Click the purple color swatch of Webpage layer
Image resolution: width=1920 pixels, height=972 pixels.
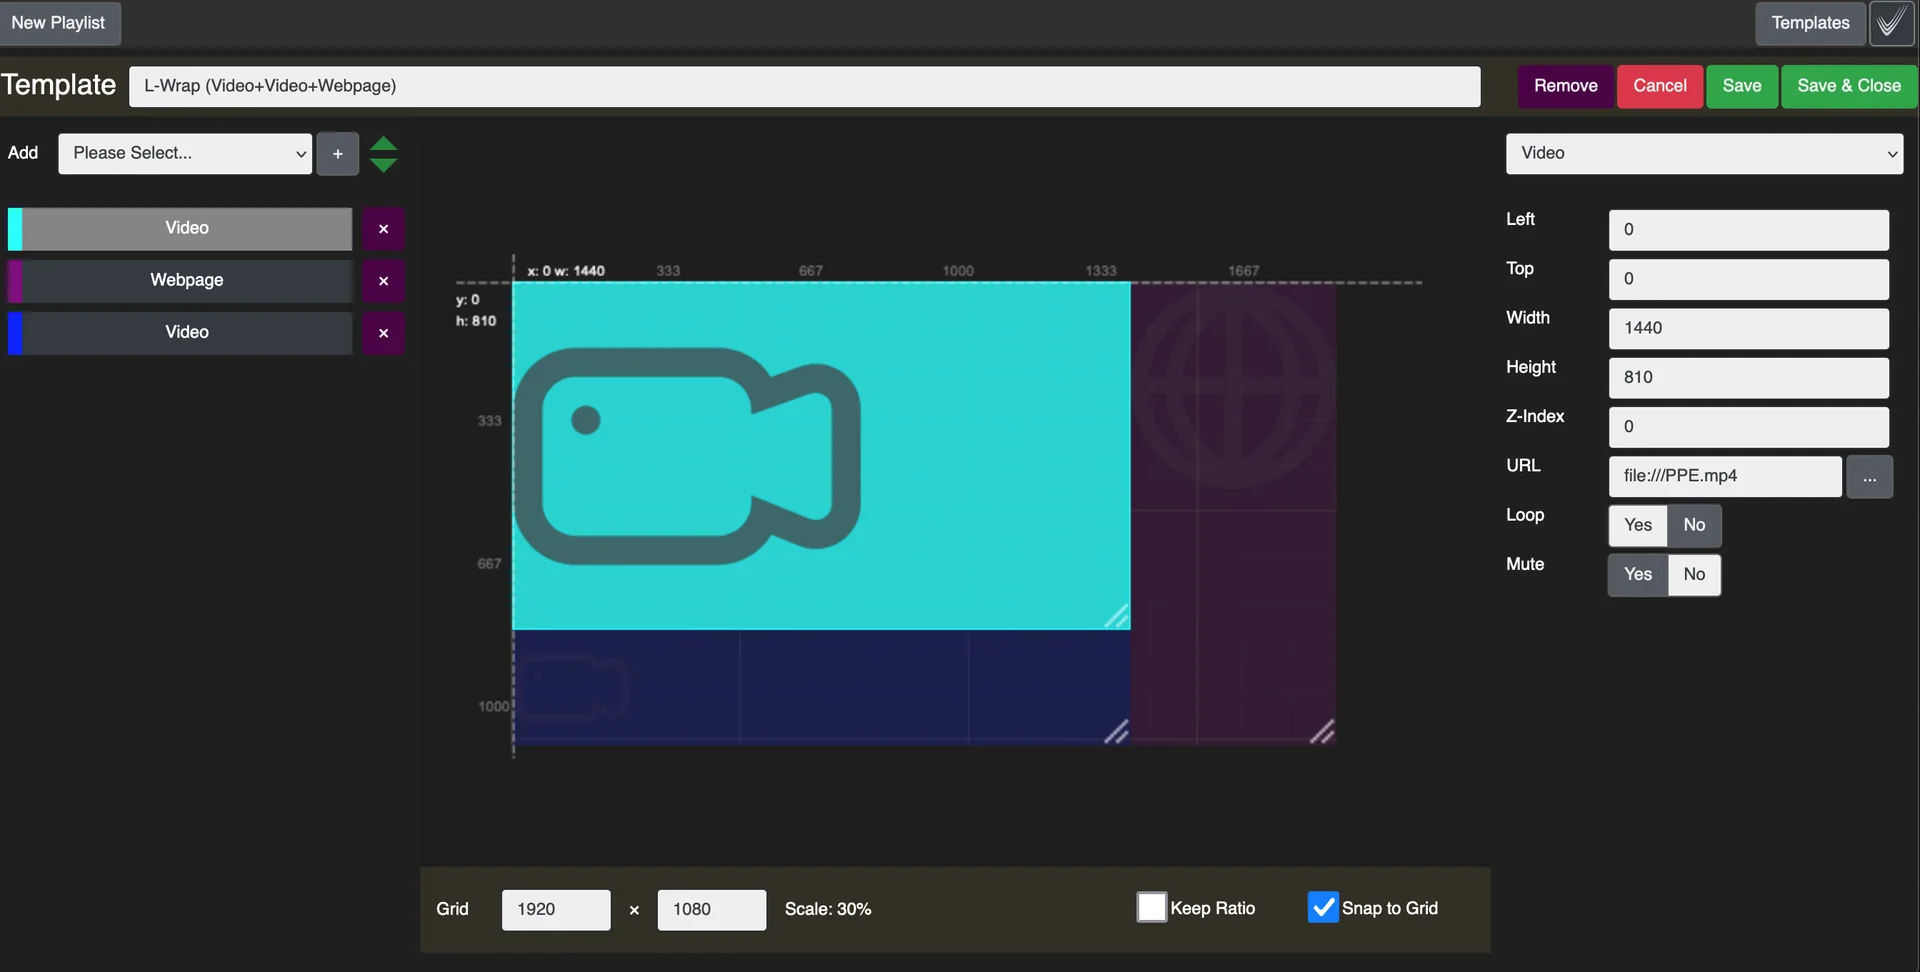[x=15, y=281]
